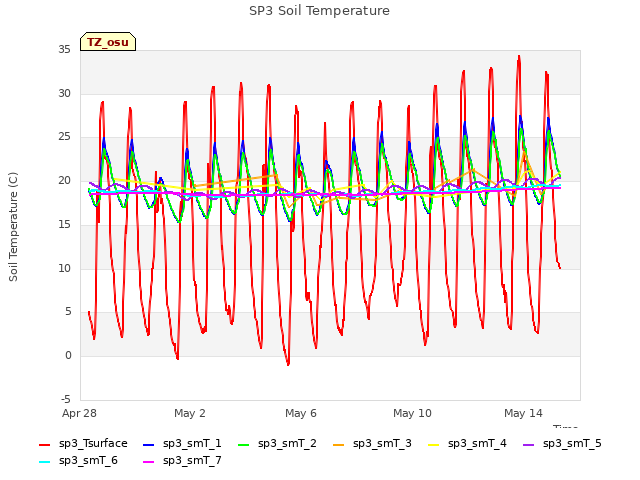The image size is (640, 480).
Task: Select the sp3_smT_3 legend label
Action: click(x=382, y=444)
